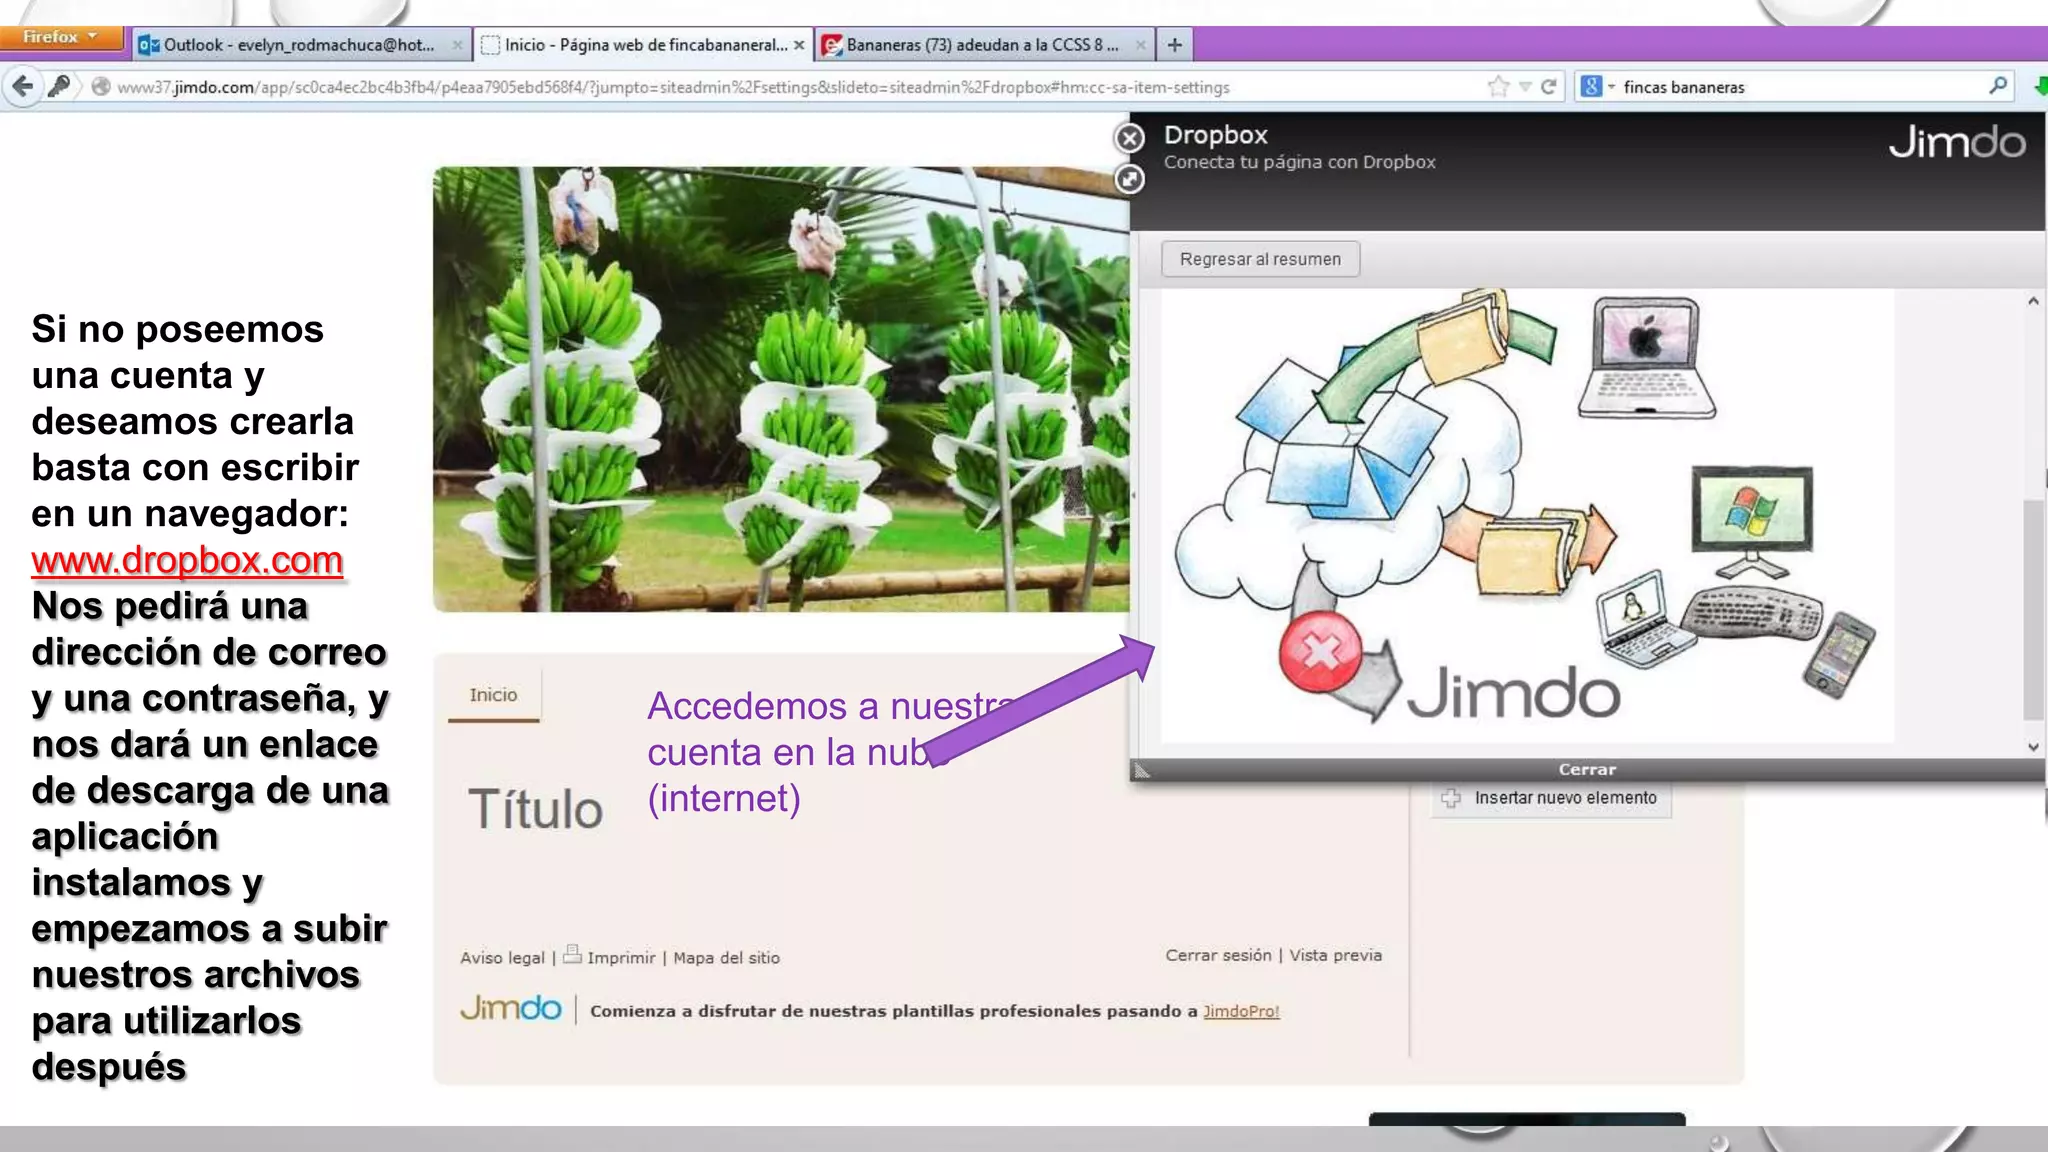
Task: Click the 'Título' heading on the page
Action: click(x=536, y=809)
